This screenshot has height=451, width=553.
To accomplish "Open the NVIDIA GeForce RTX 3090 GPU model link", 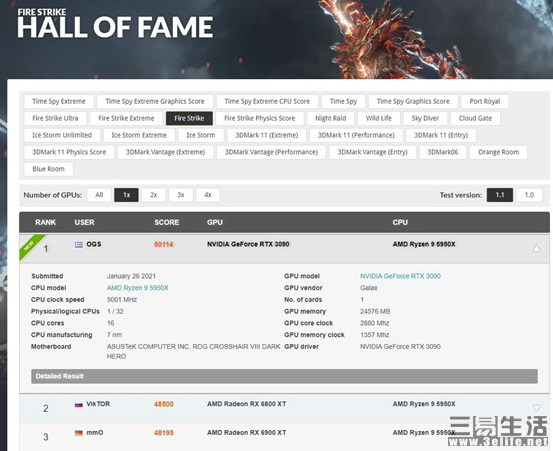I will tap(400, 276).
